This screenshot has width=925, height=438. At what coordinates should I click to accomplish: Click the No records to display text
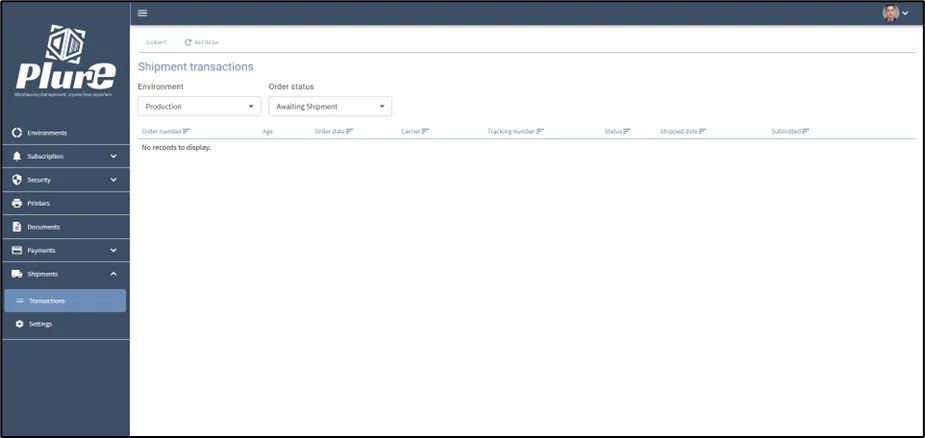[x=176, y=148]
